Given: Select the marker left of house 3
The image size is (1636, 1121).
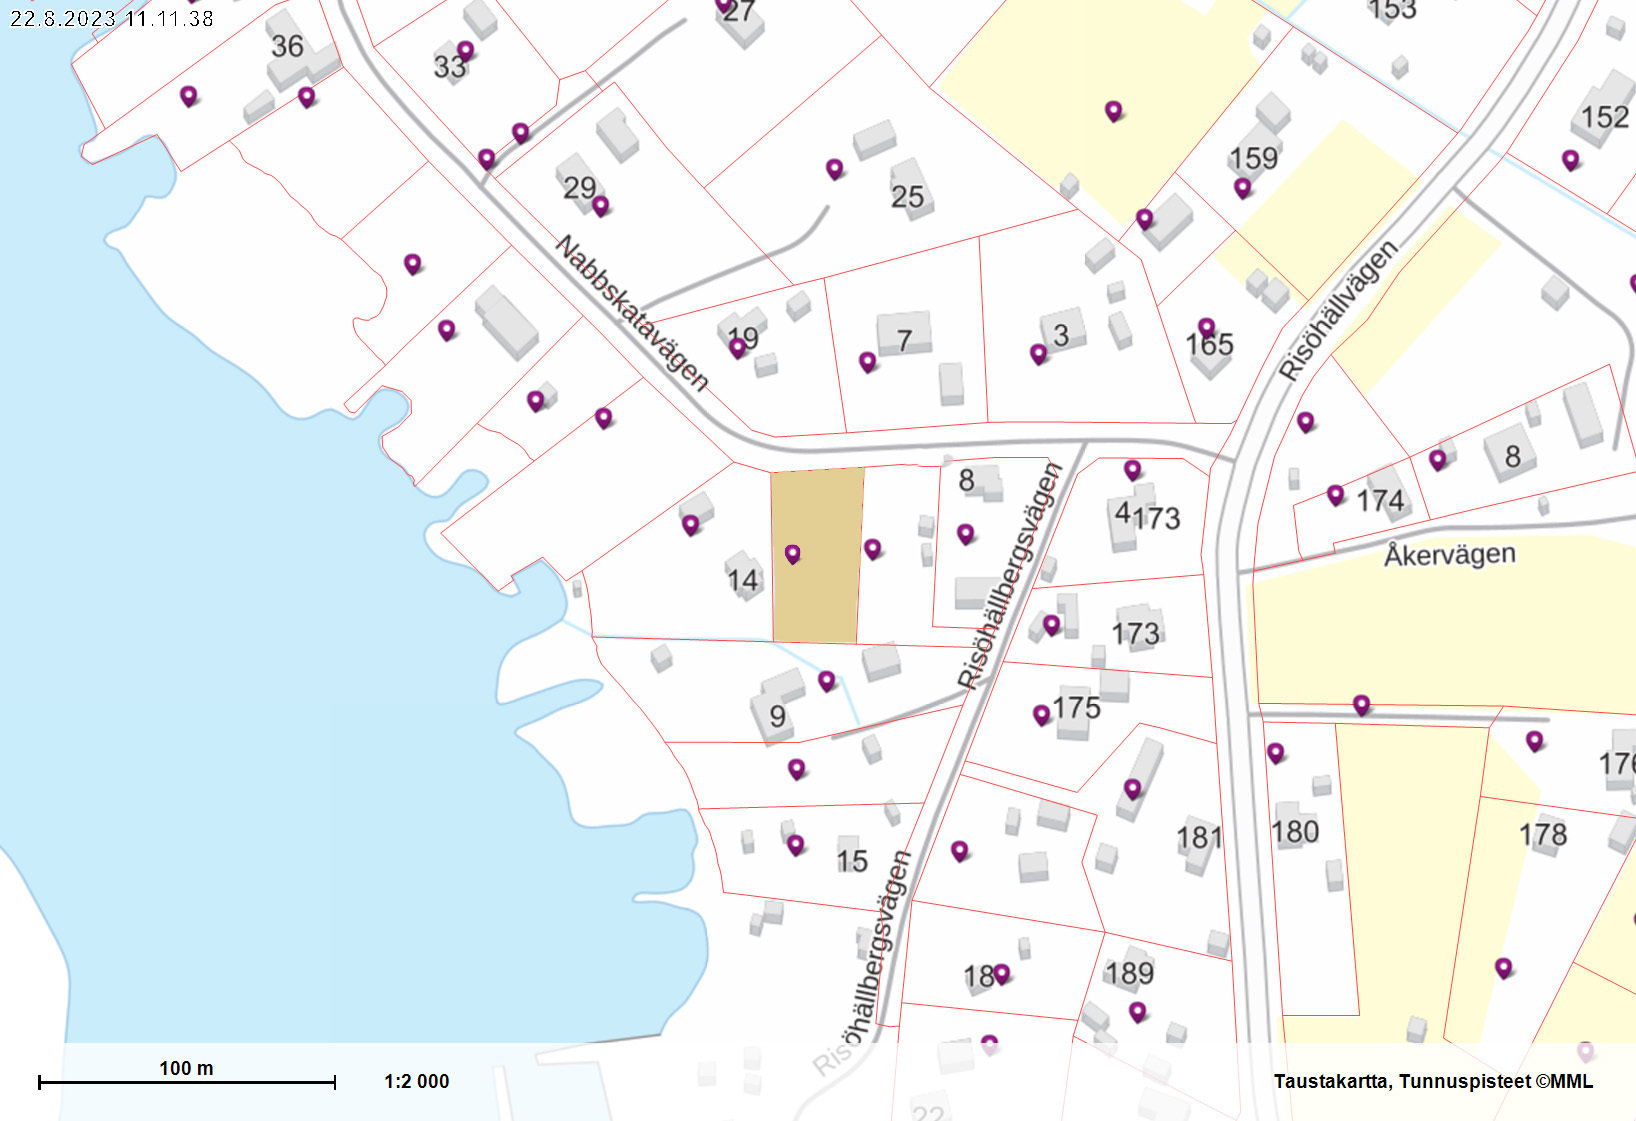Looking at the screenshot, I should [x=1038, y=353].
